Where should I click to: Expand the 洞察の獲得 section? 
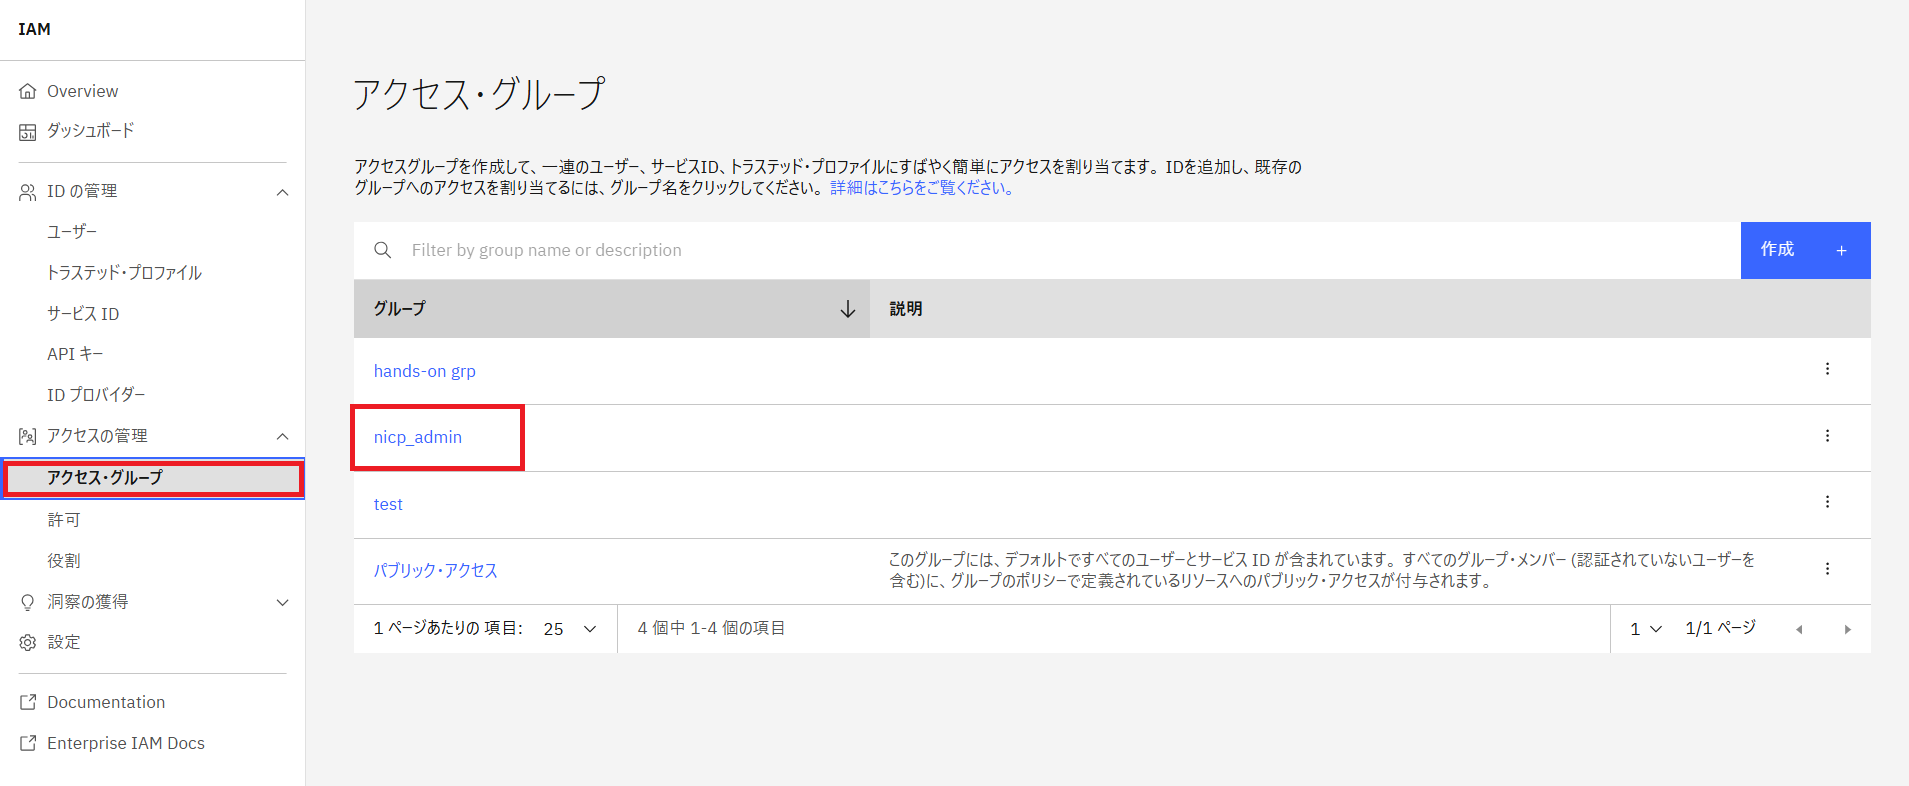282,602
